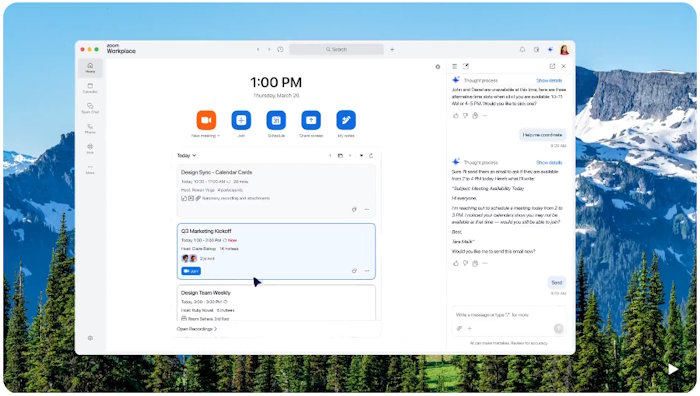Thumbs down the first AI response

click(x=465, y=116)
